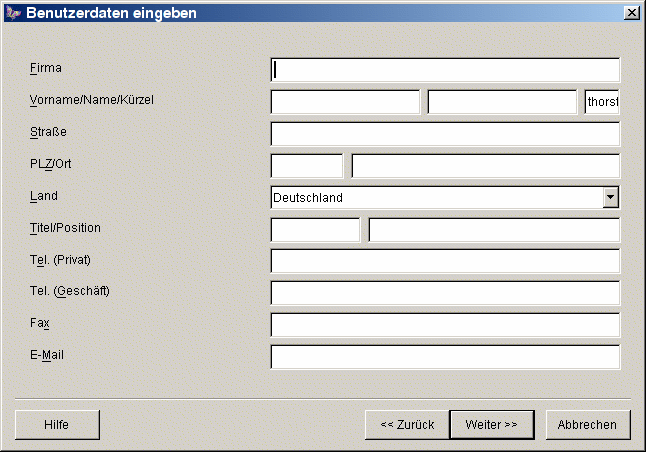Click the E-Mail input field
This screenshot has height=452, width=646.
point(445,357)
